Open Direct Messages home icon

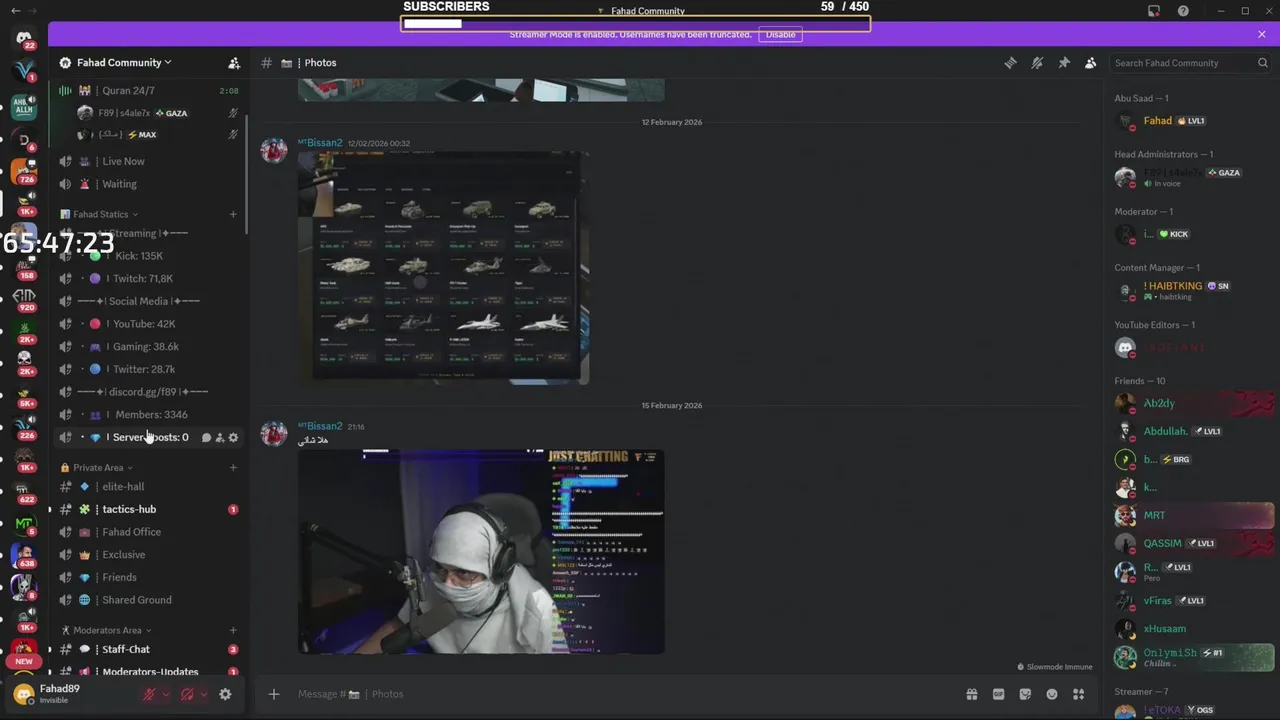click(24, 38)
